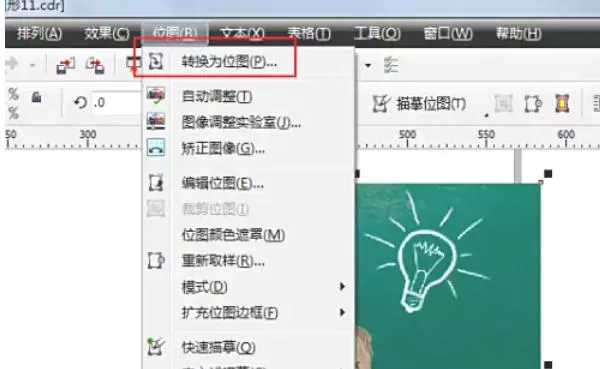The height and width of the screenshot is (369, 600).
Task: Open the dropdown arrow beside options icon
Action: (x=368, y=65)
